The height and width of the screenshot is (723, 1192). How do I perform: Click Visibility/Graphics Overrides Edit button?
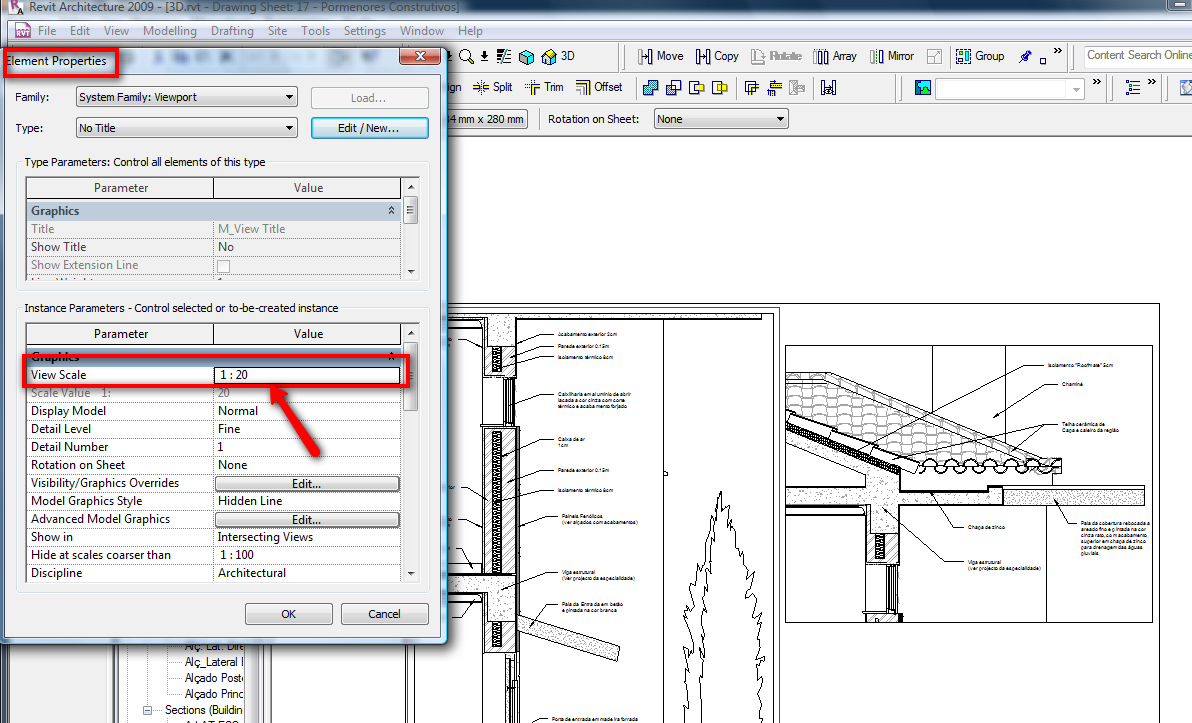click(306, 483)
